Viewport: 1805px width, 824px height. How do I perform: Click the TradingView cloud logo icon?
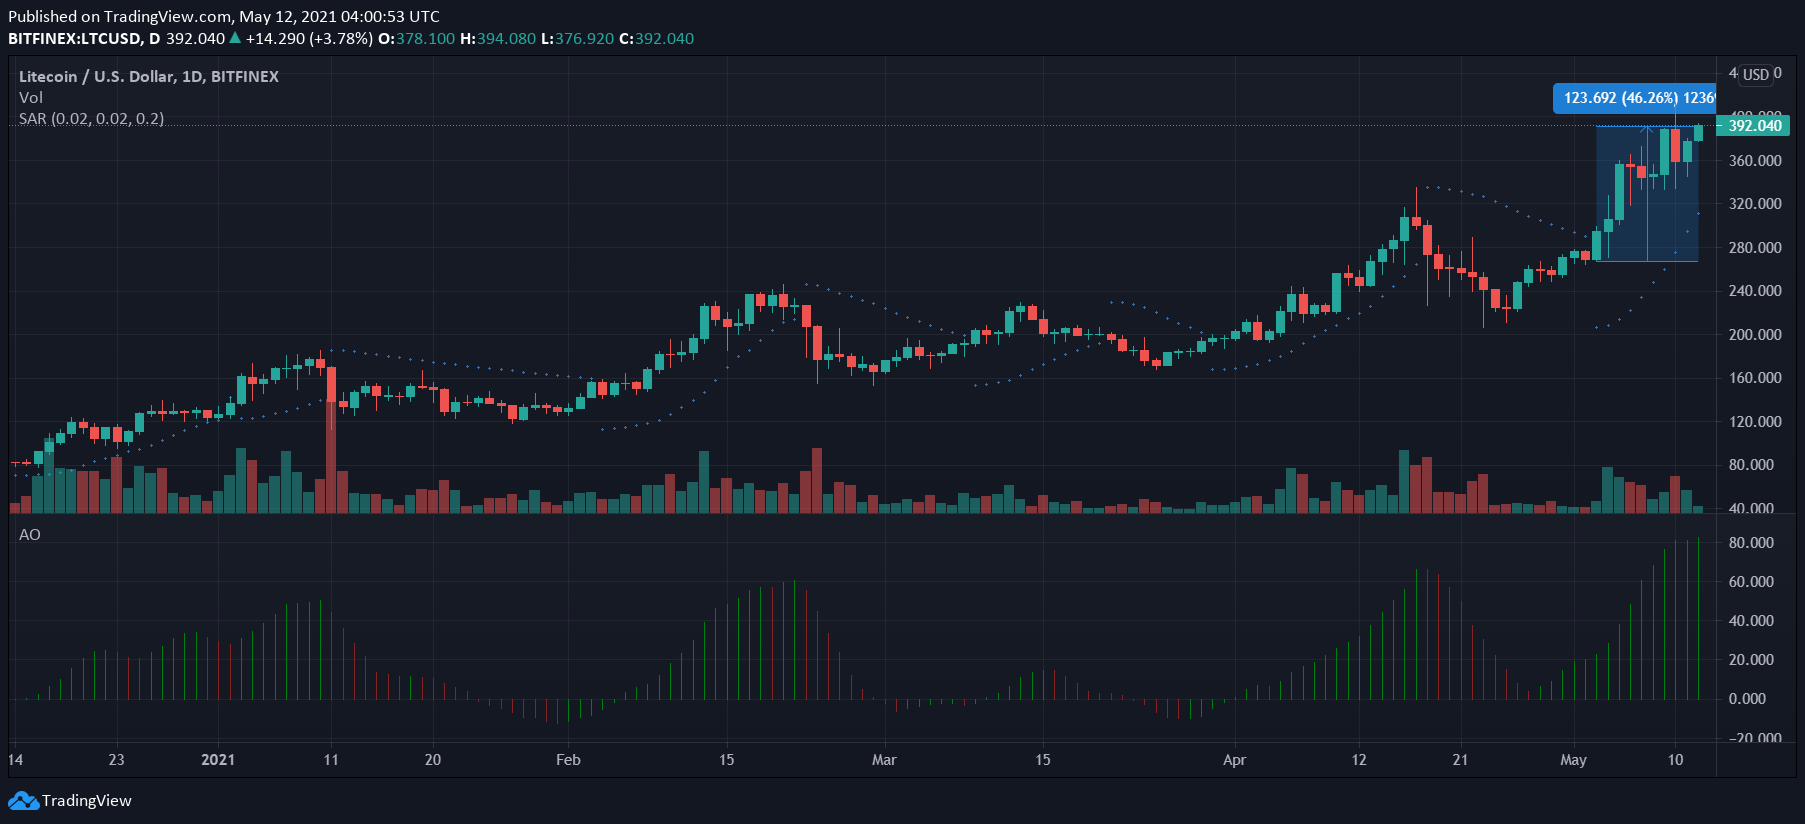coord(23,801)
